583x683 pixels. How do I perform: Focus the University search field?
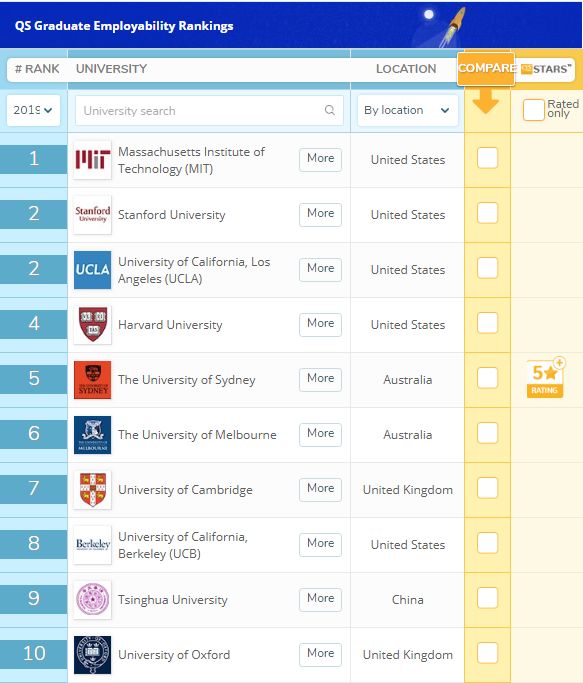click(x=209, y=111)
